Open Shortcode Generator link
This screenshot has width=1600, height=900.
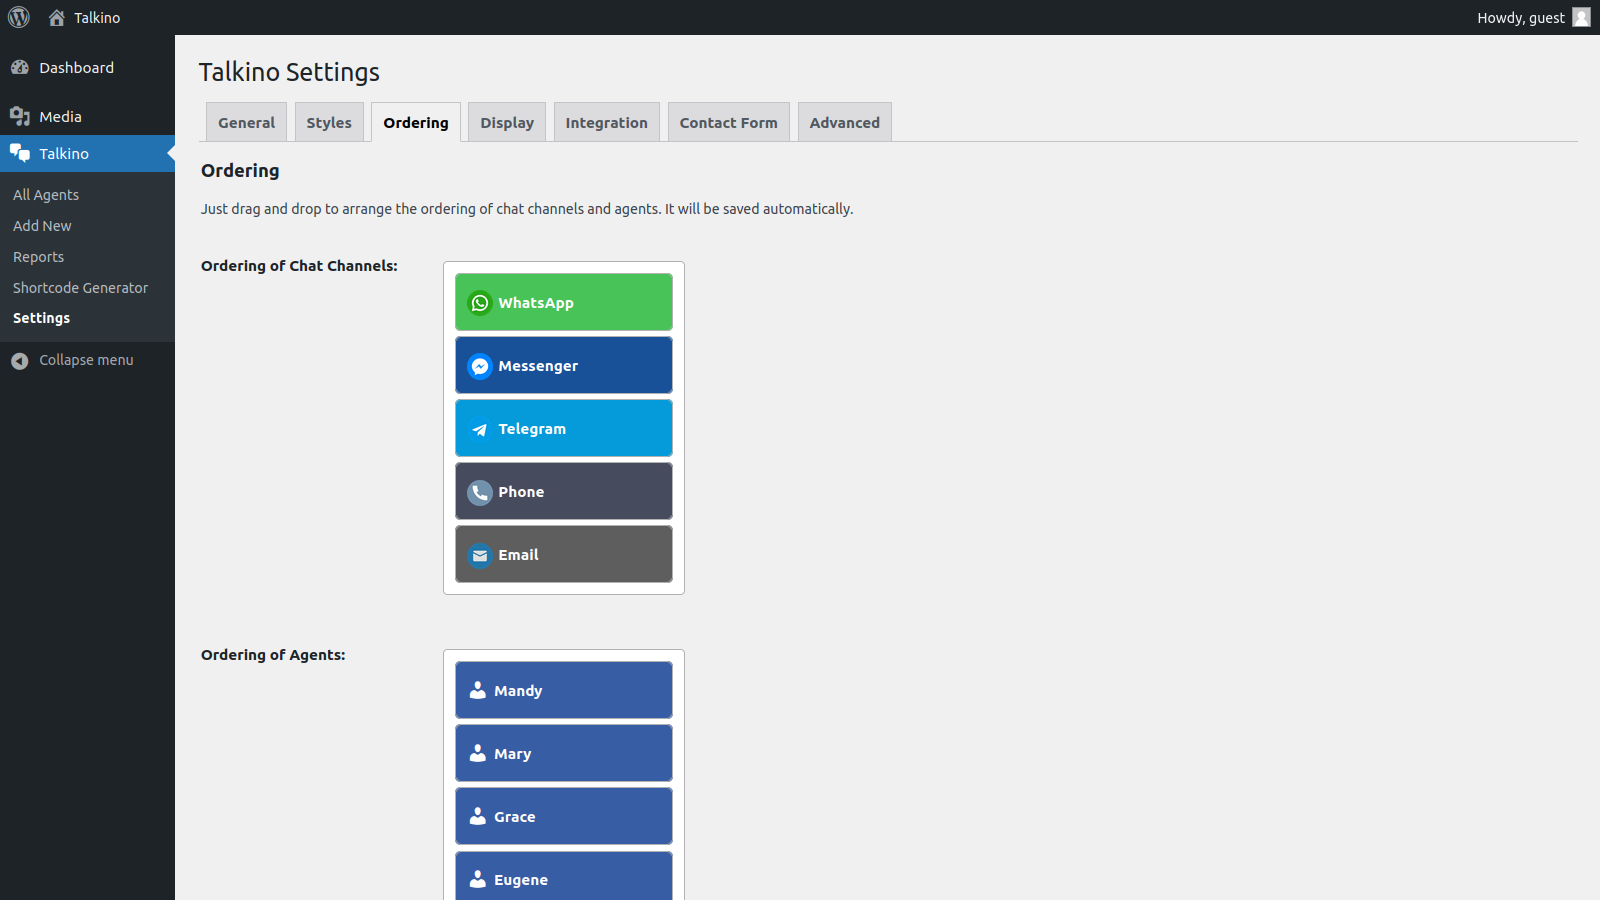80,288
